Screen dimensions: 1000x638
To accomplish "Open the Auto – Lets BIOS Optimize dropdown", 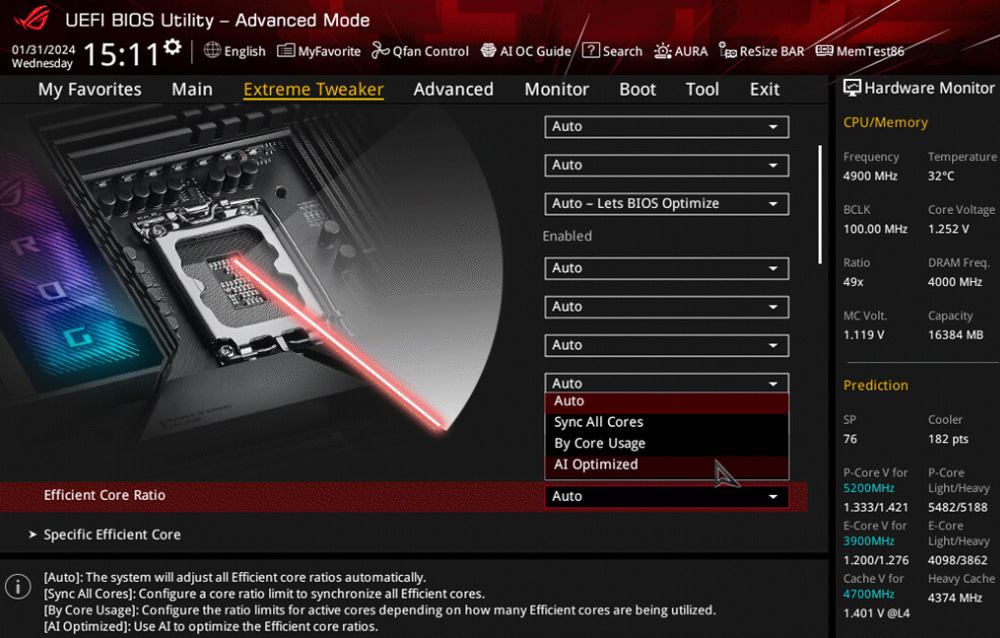I will (x=666, y=204).
